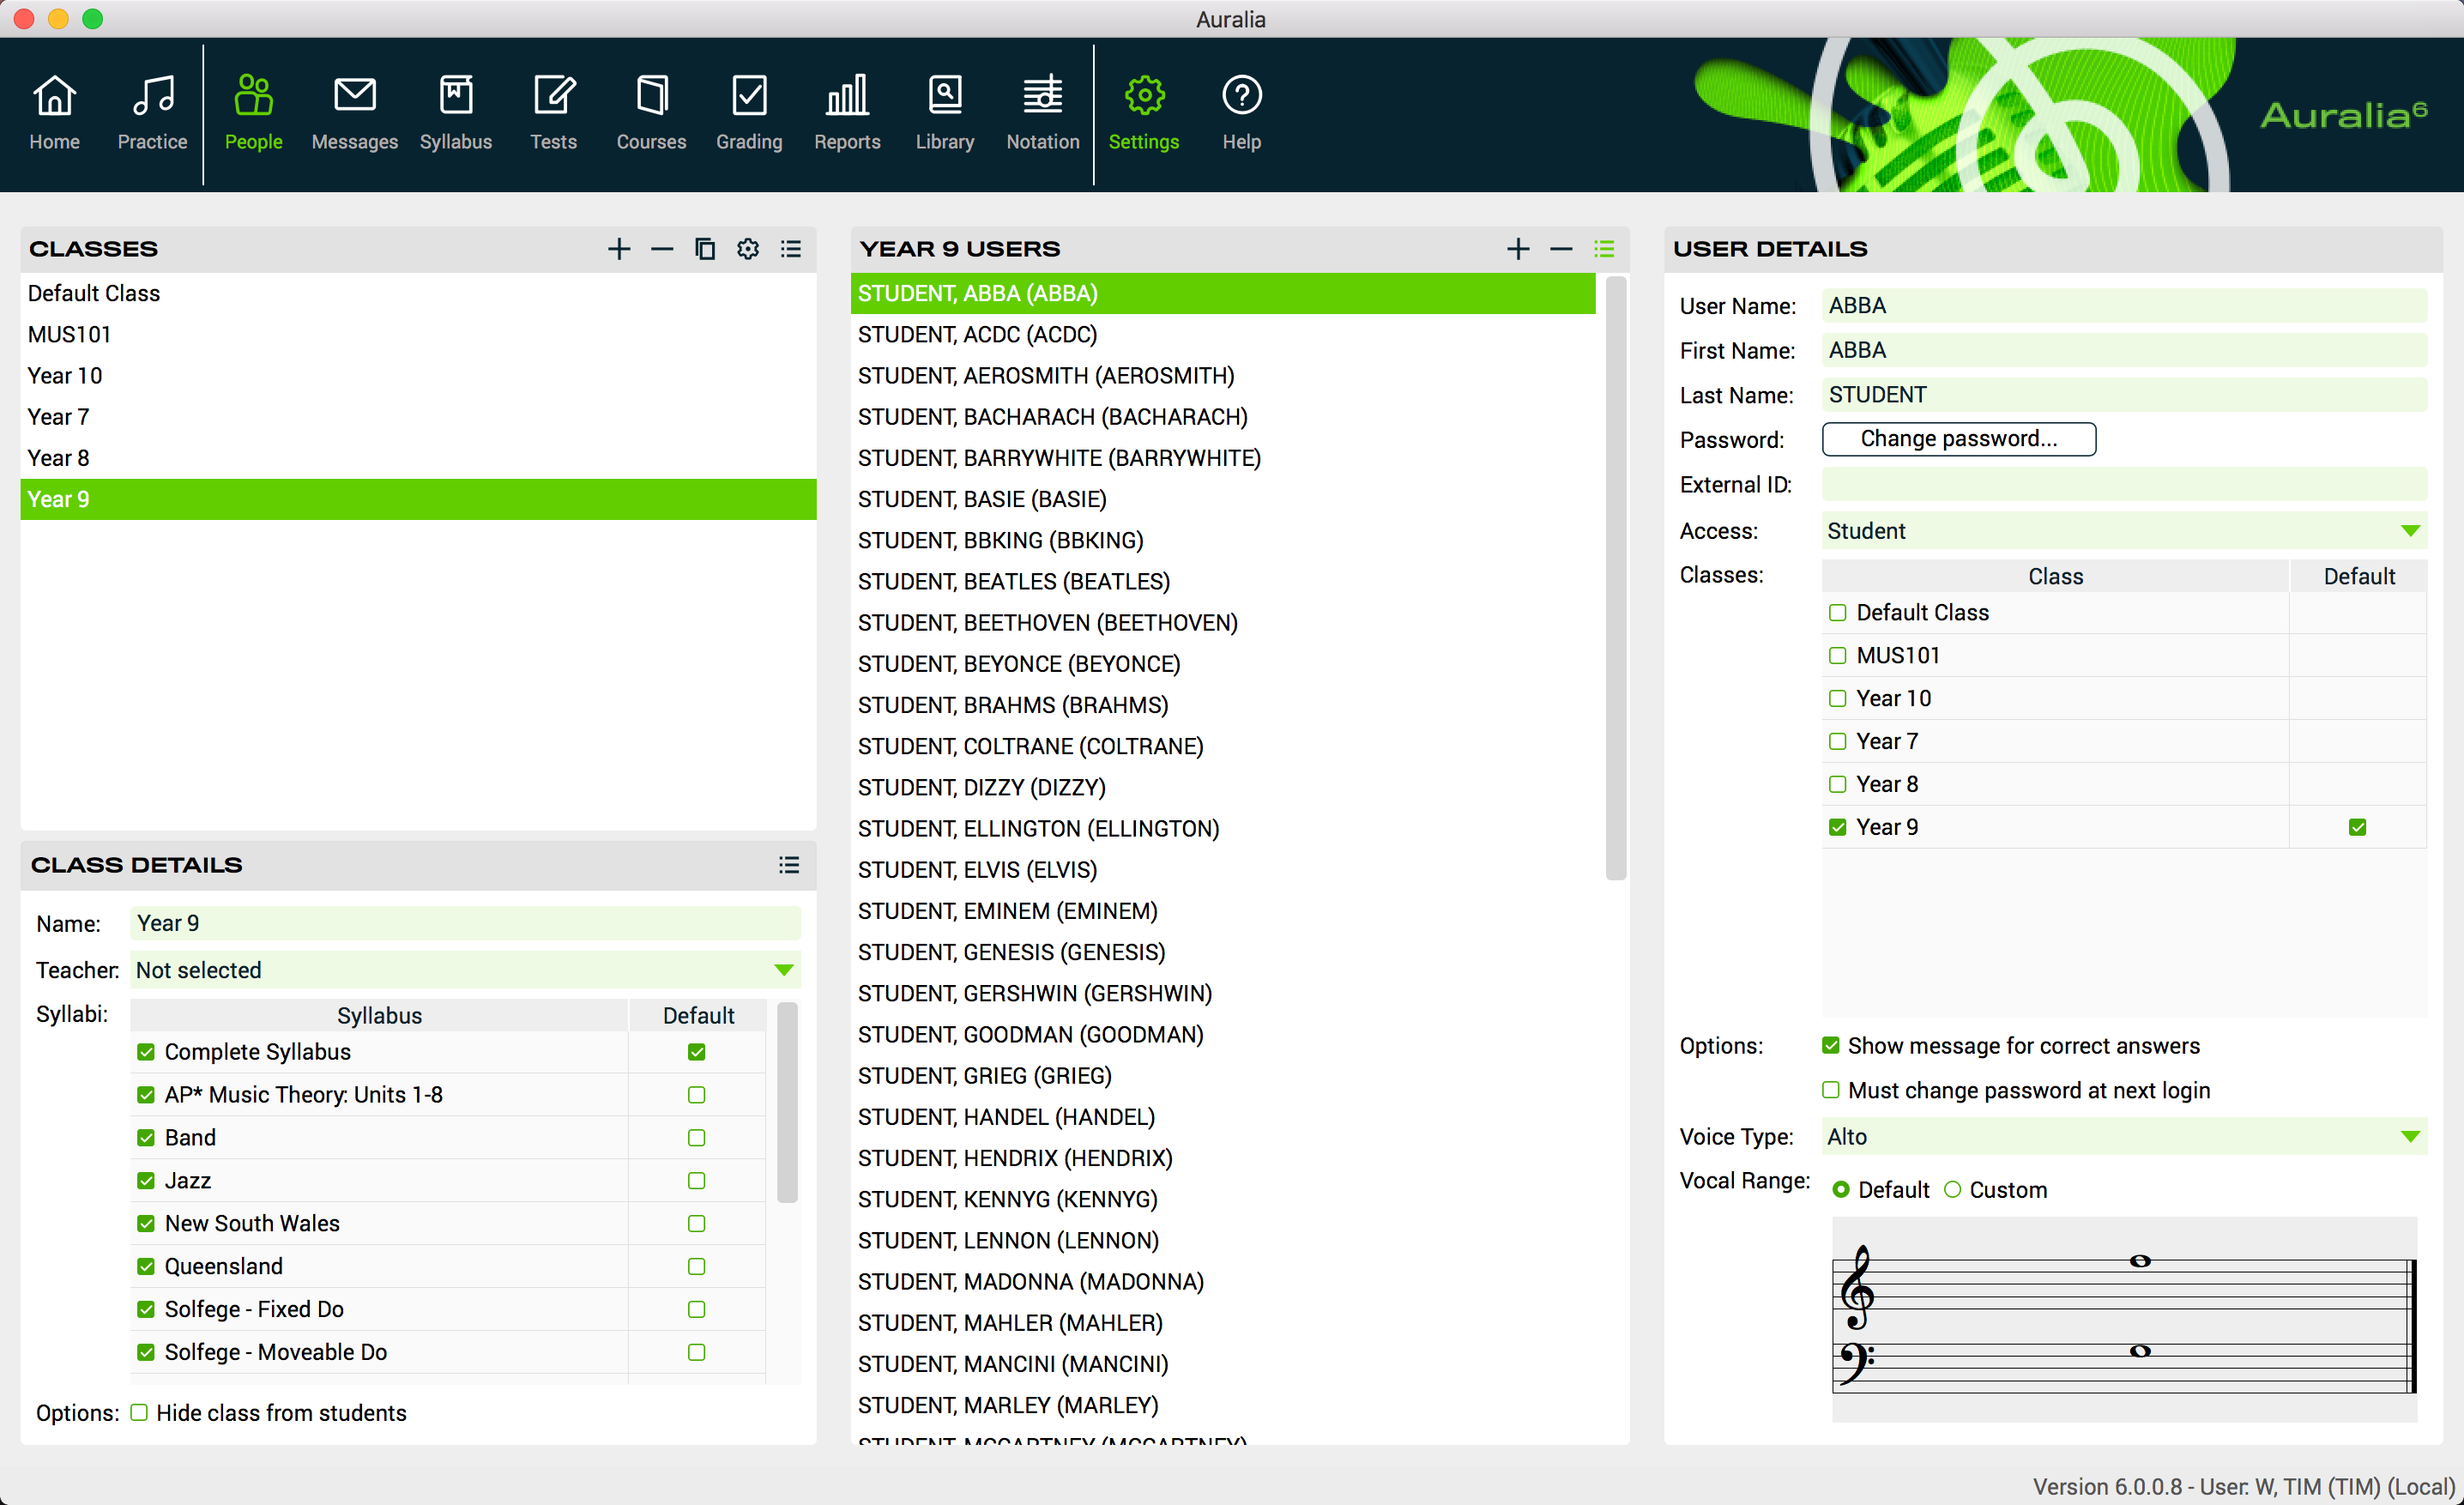Open the Reports section

846,112
